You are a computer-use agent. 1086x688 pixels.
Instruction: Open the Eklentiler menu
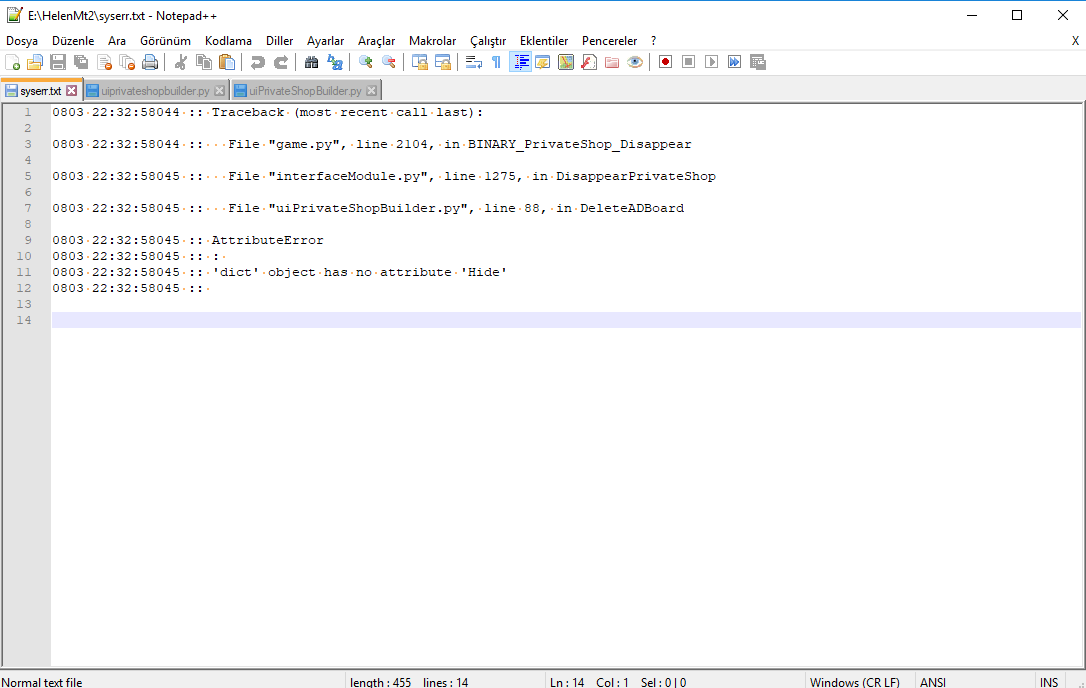(544, 41)
